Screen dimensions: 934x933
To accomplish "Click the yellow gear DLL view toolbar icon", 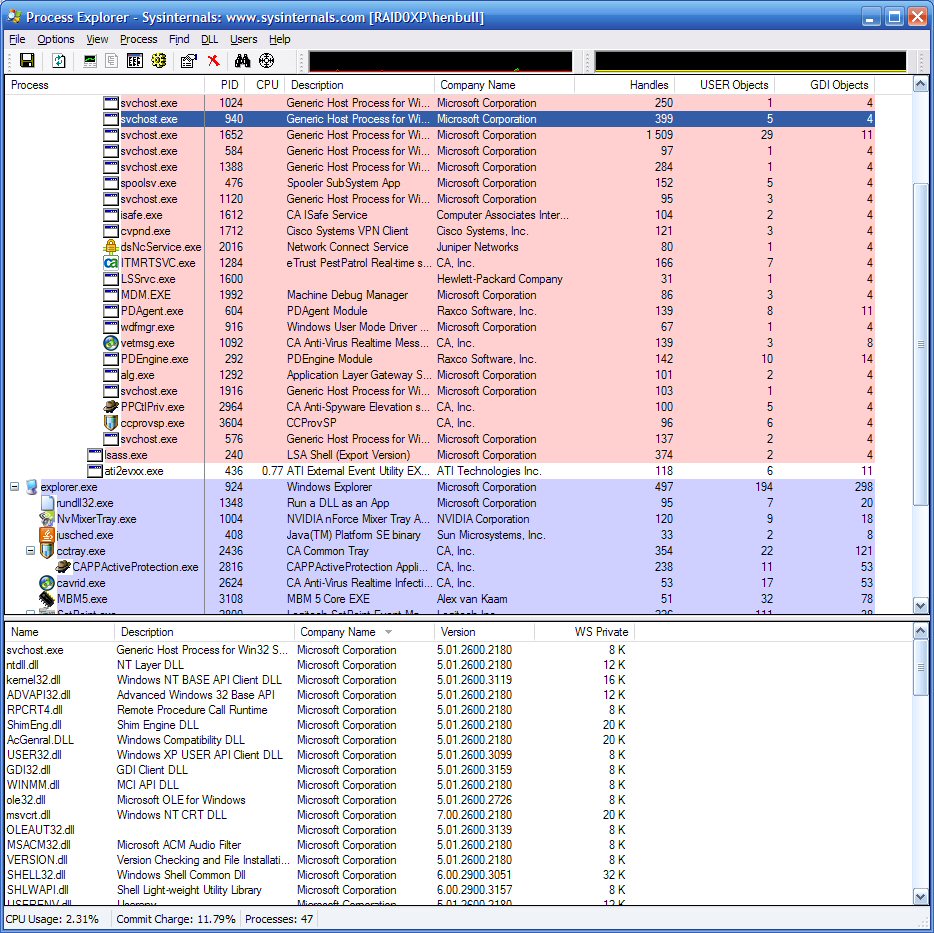I will click(x=158, y=60).
